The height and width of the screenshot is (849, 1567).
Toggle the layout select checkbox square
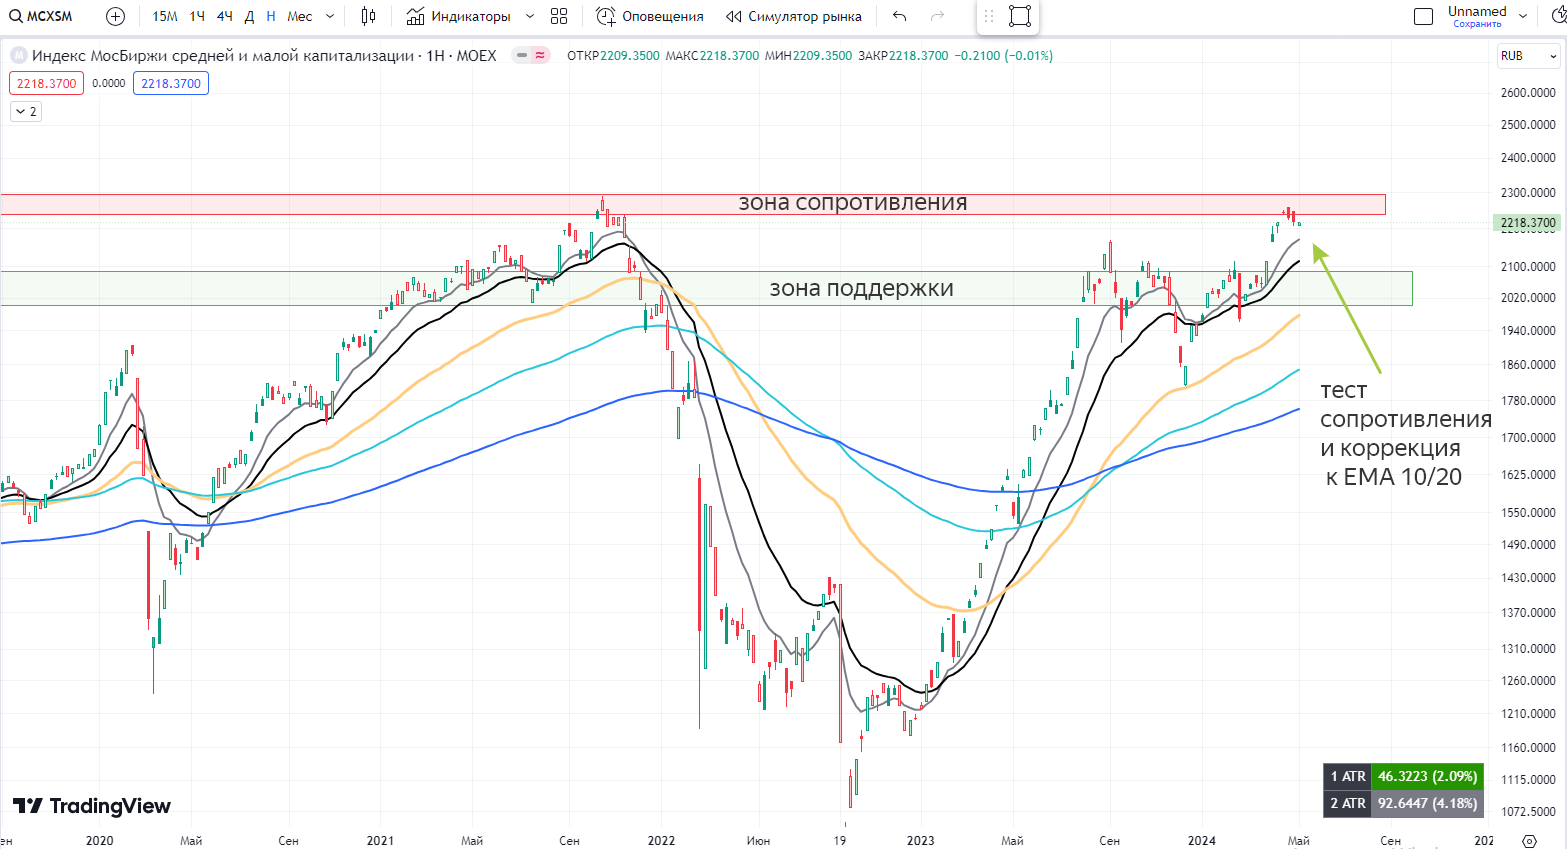pyautogui.click(x=1424, y=16)
